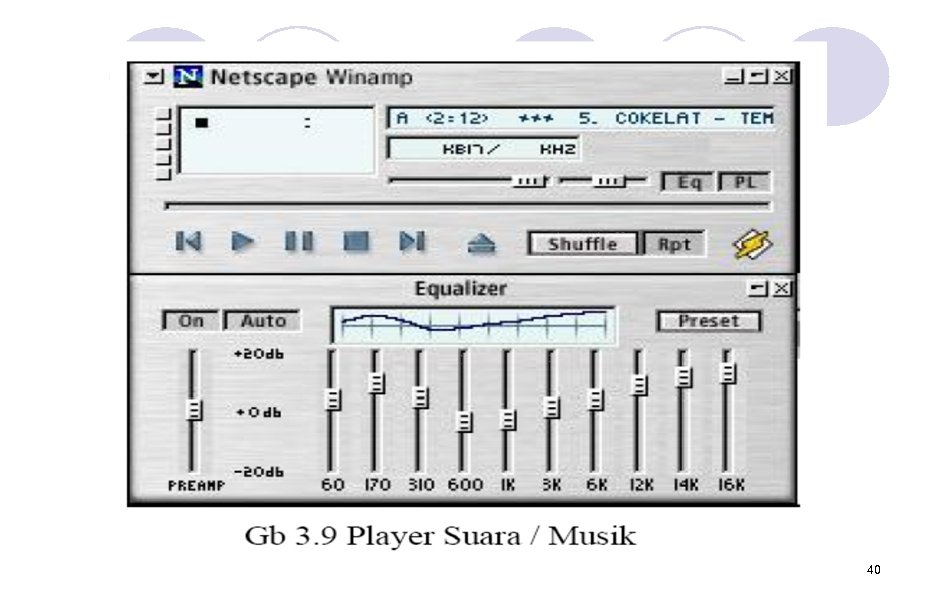Switch the equalizer On button
The image size is (936, 612).
tap(190, 321)
